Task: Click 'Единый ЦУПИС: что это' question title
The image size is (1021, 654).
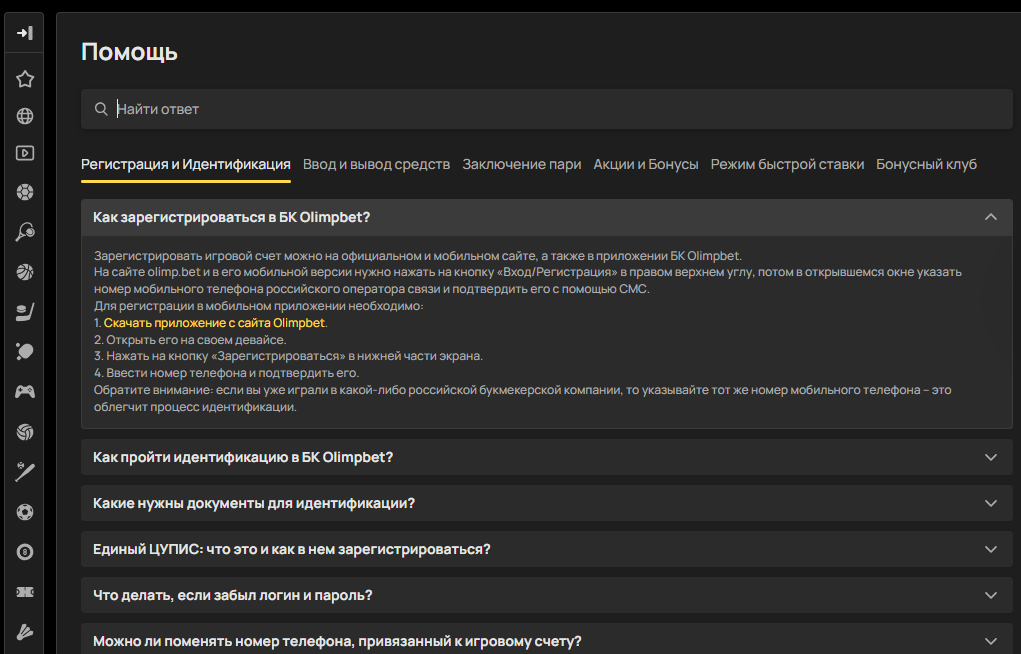Action: pos(292,549)
